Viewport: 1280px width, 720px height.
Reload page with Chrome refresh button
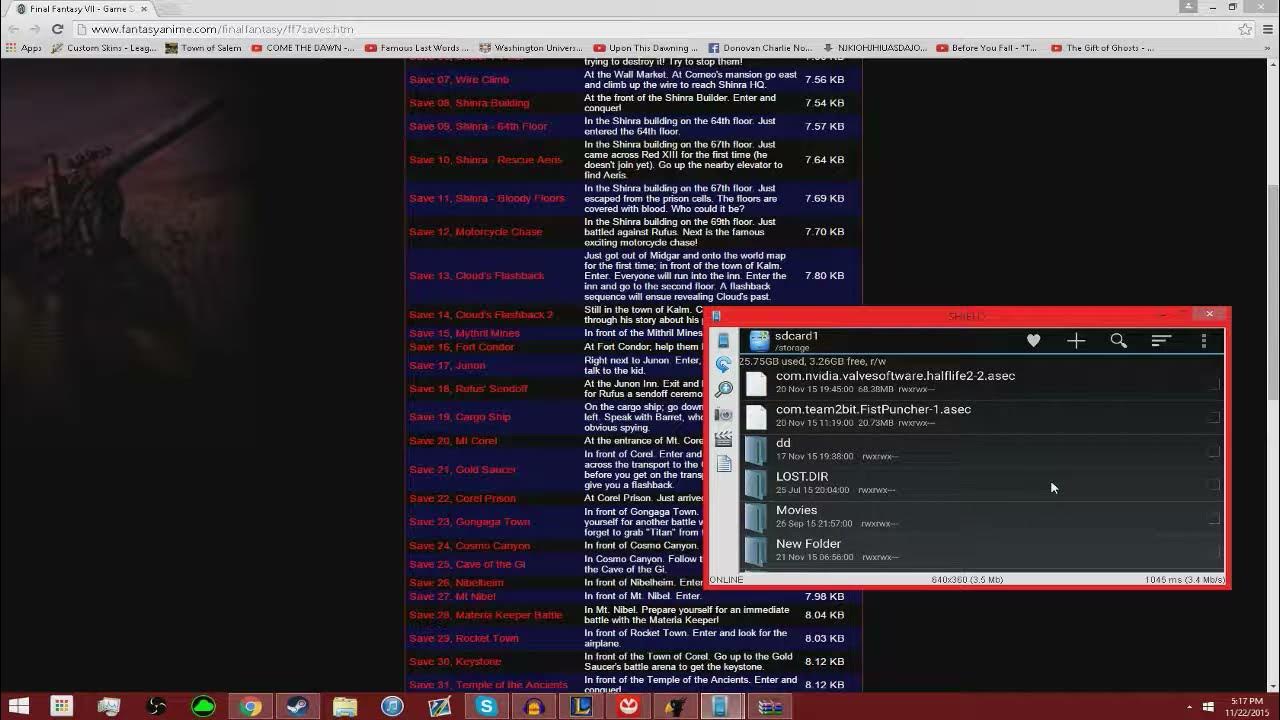pyautogui.click(x=57, y=29)
